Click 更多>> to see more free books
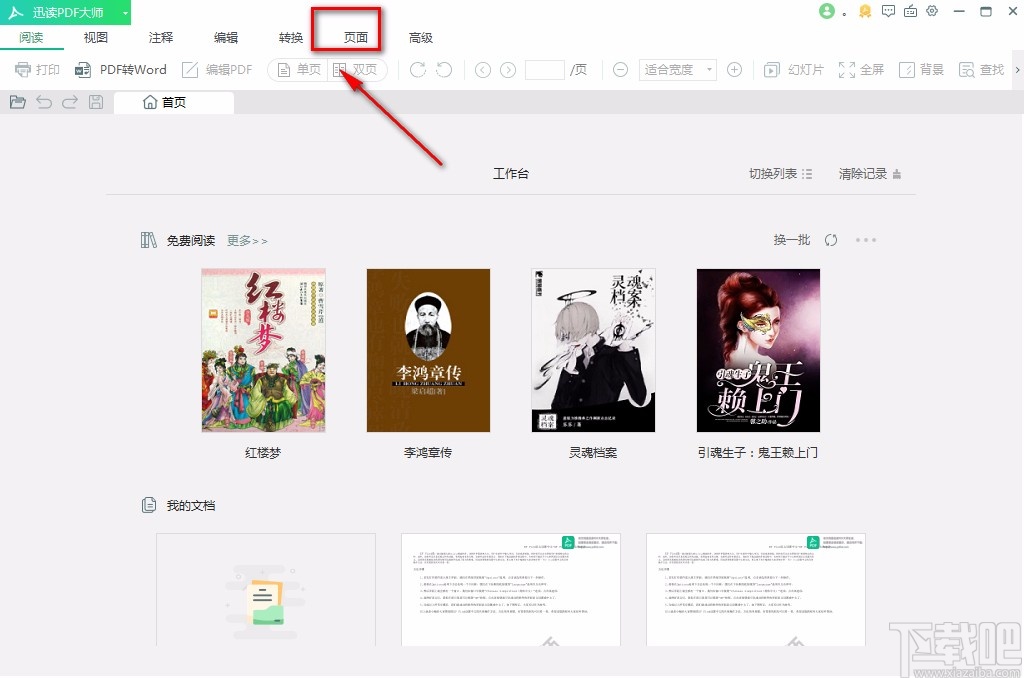1024x678 pixels. coord(246,240)
